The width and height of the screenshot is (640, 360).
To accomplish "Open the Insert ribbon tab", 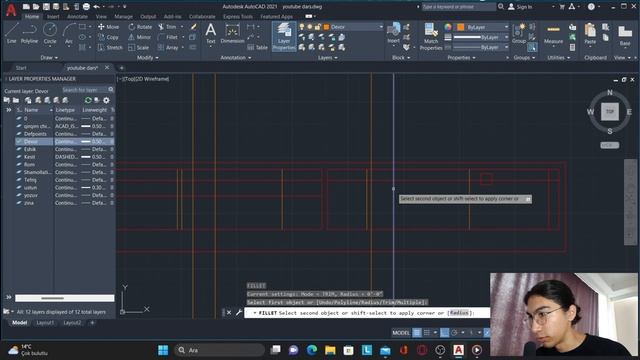I will pos(53,17).
